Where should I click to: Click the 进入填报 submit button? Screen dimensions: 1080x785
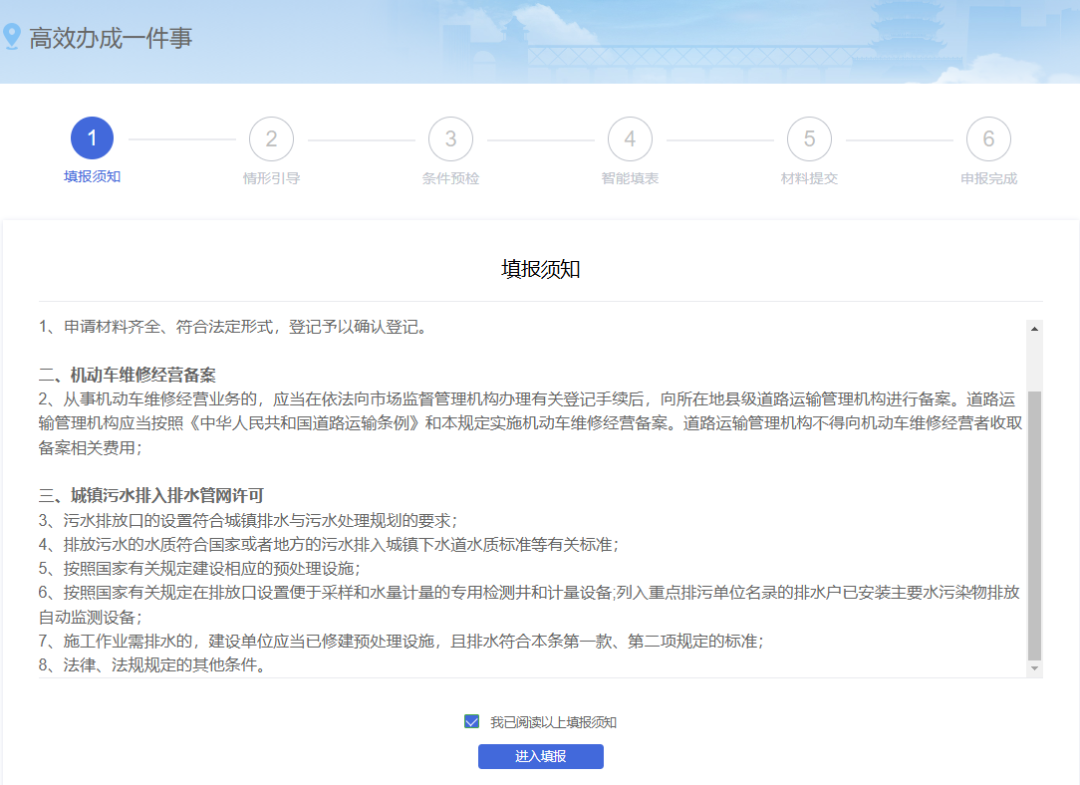pyautogui.click(x=540, y=756)
